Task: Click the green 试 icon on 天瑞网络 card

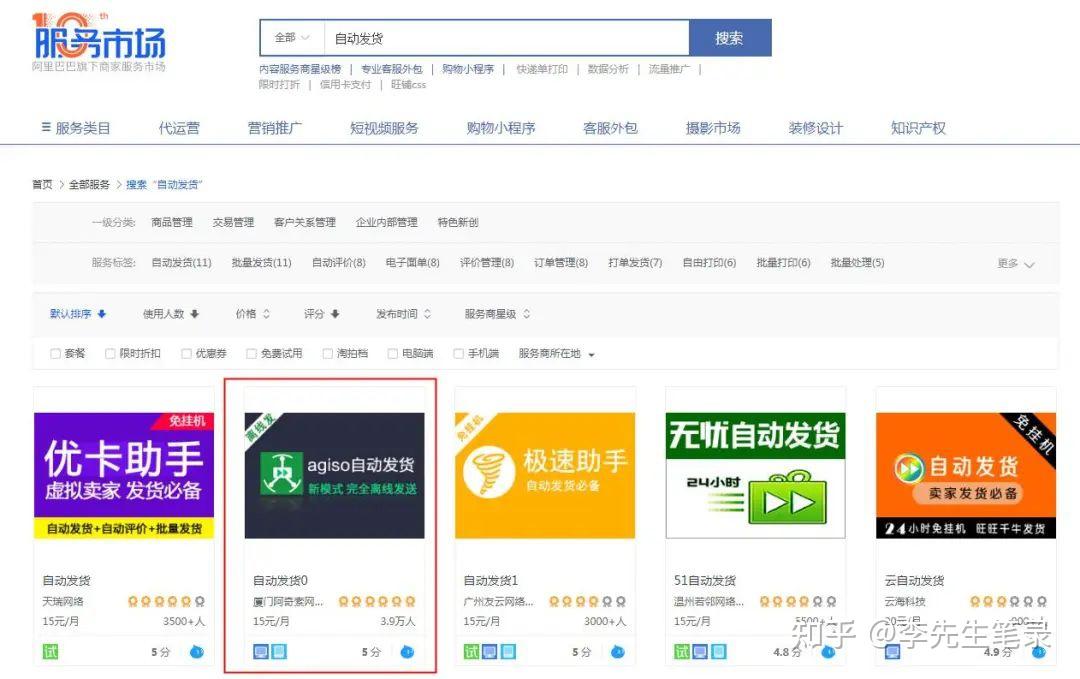Action: (x=50, y=651)
